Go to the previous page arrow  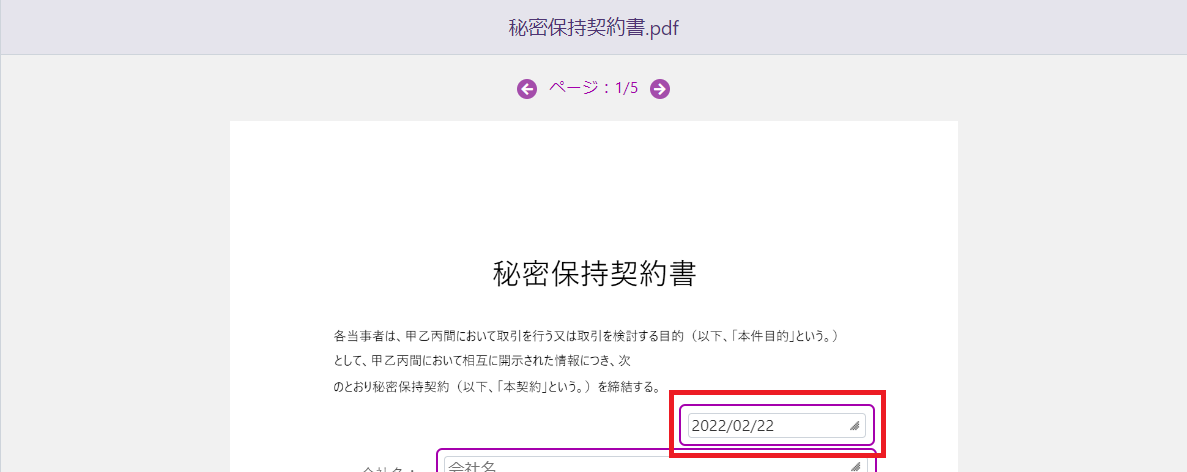(527, 89)
